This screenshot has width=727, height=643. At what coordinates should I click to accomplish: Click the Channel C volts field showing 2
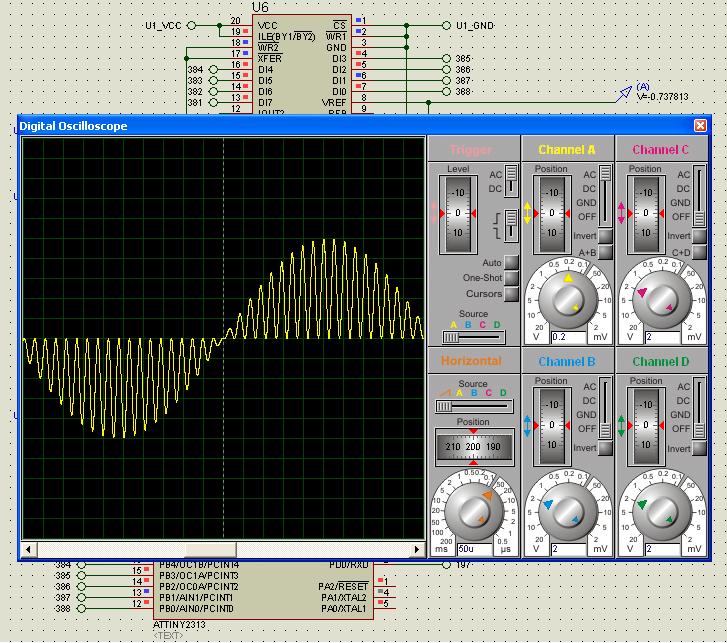663,337
